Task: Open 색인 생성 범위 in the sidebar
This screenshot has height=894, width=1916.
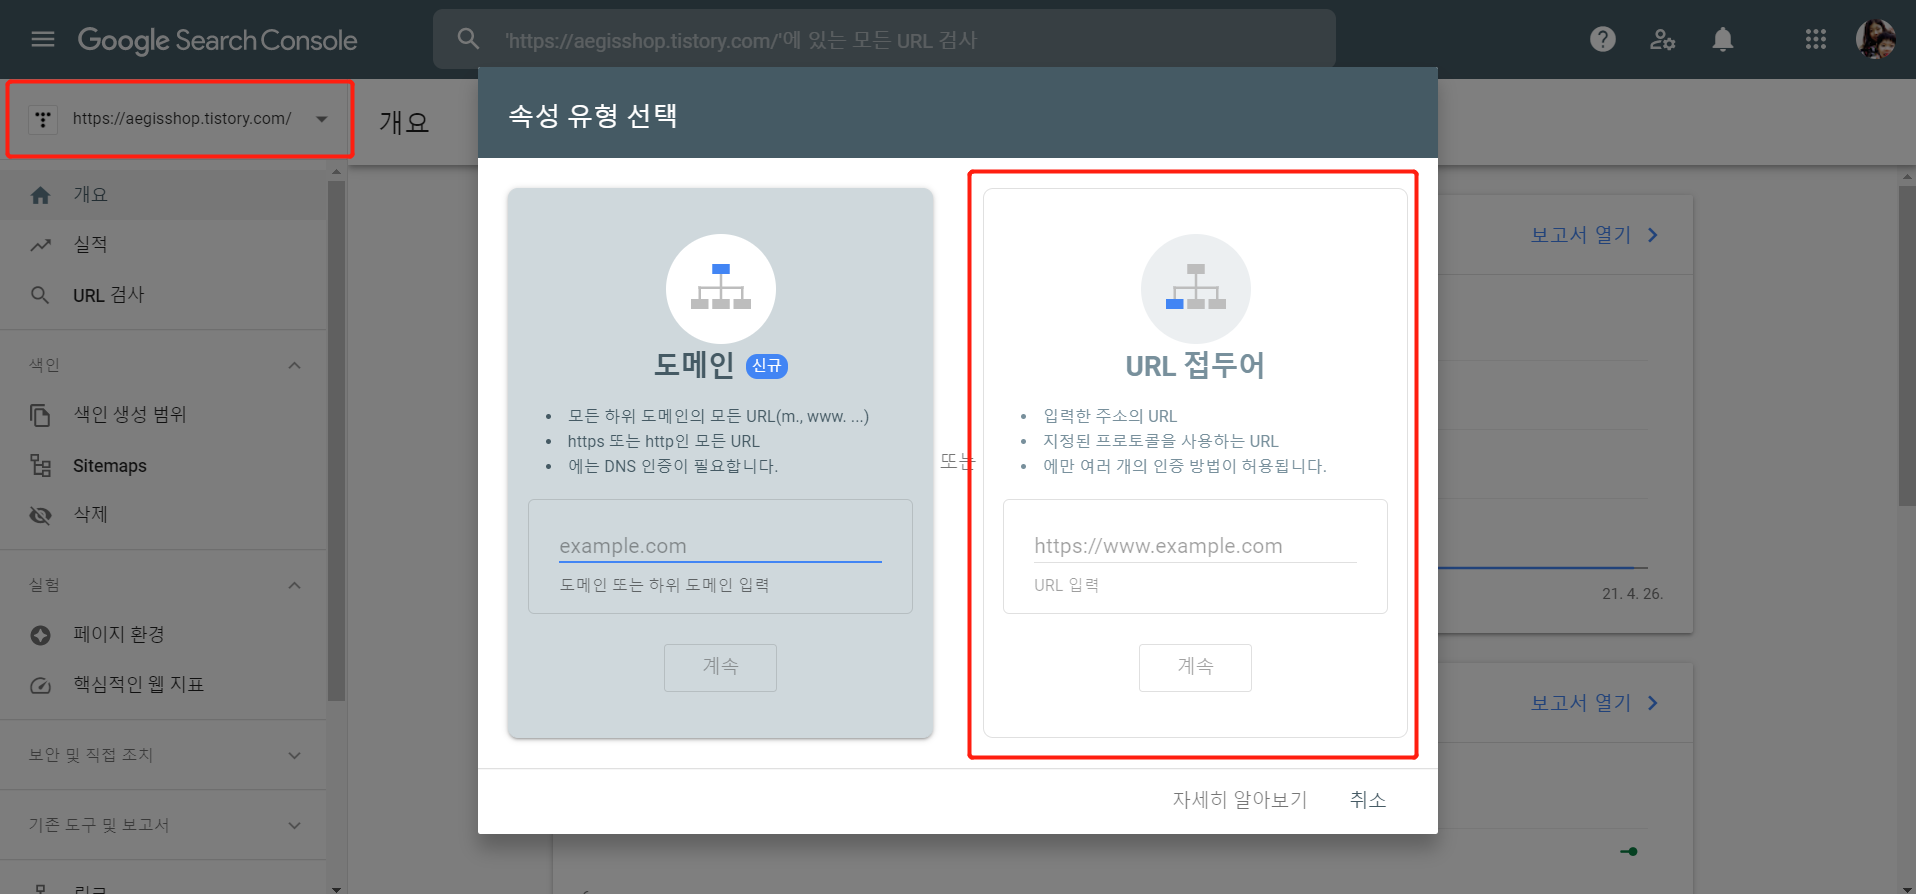Action: pos(164,415)
